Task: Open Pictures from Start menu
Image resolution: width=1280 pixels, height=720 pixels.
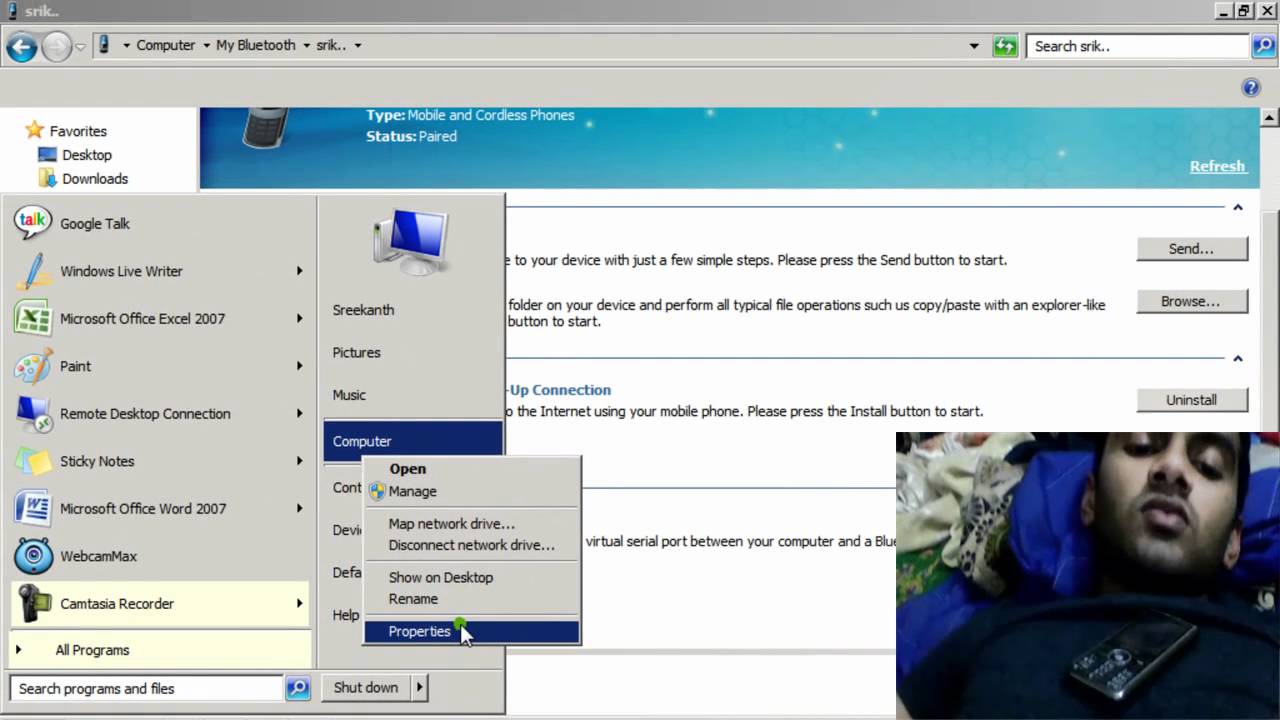Action: tap(356, 353)
